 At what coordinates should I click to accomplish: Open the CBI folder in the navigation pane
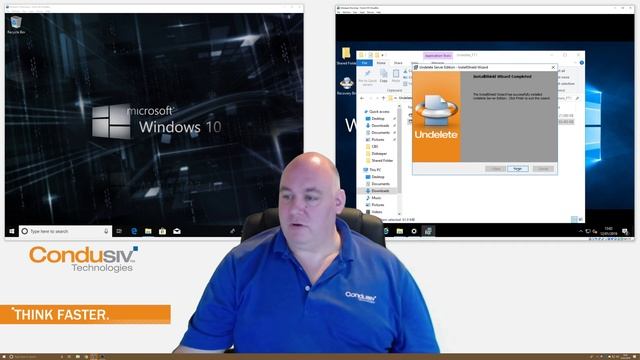click(x=372, y=147)
